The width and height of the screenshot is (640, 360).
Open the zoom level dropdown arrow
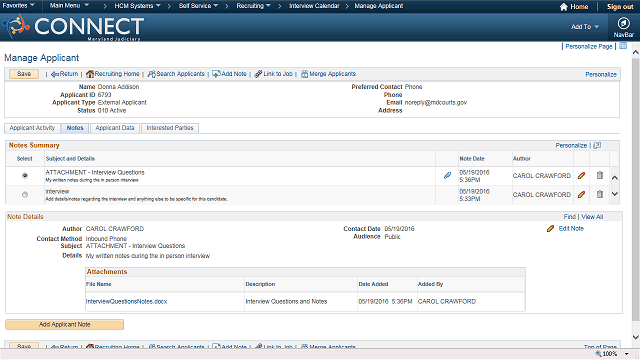pyautogui.click(x=627, y=354)
